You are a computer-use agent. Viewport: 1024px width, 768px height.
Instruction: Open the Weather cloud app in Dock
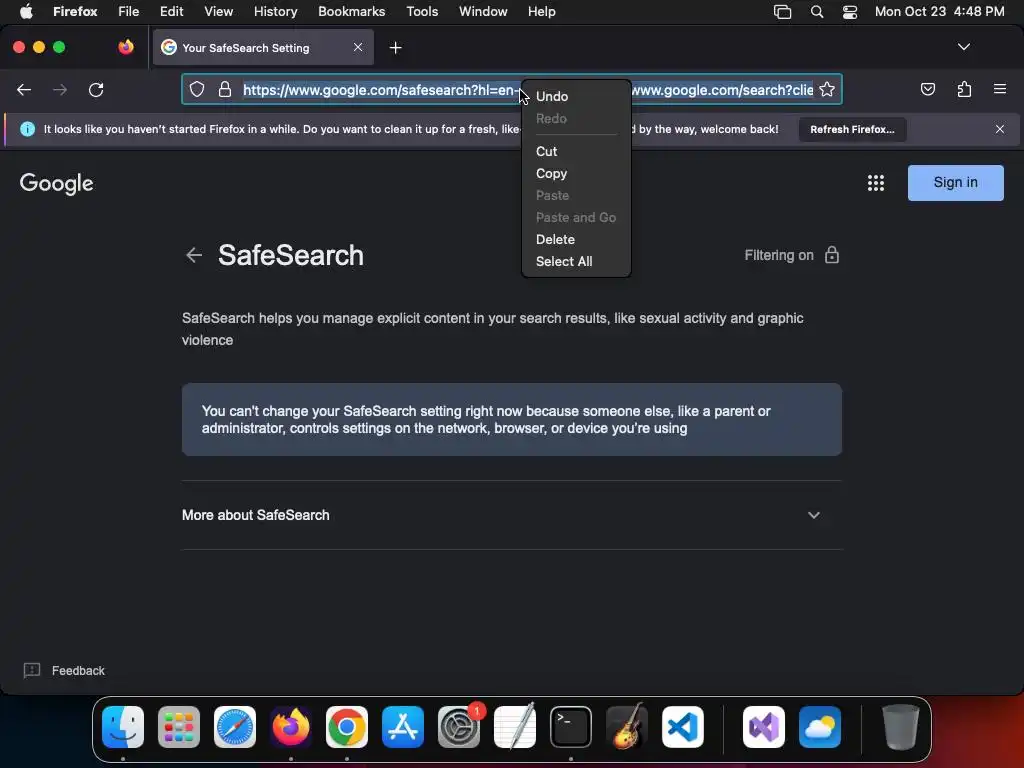tap(820, 727)
